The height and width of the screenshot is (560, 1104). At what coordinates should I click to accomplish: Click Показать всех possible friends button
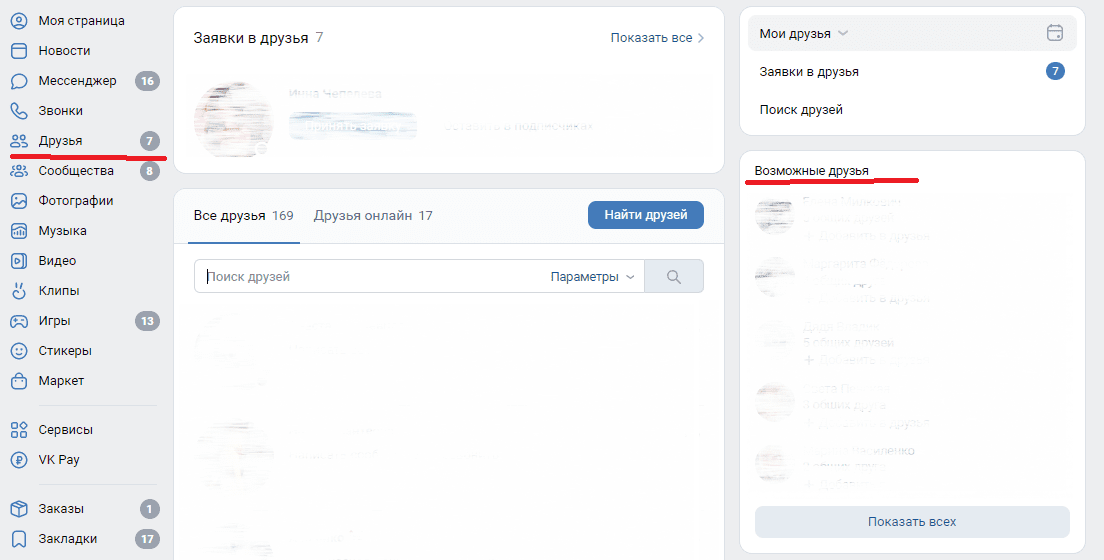[912, 522]
